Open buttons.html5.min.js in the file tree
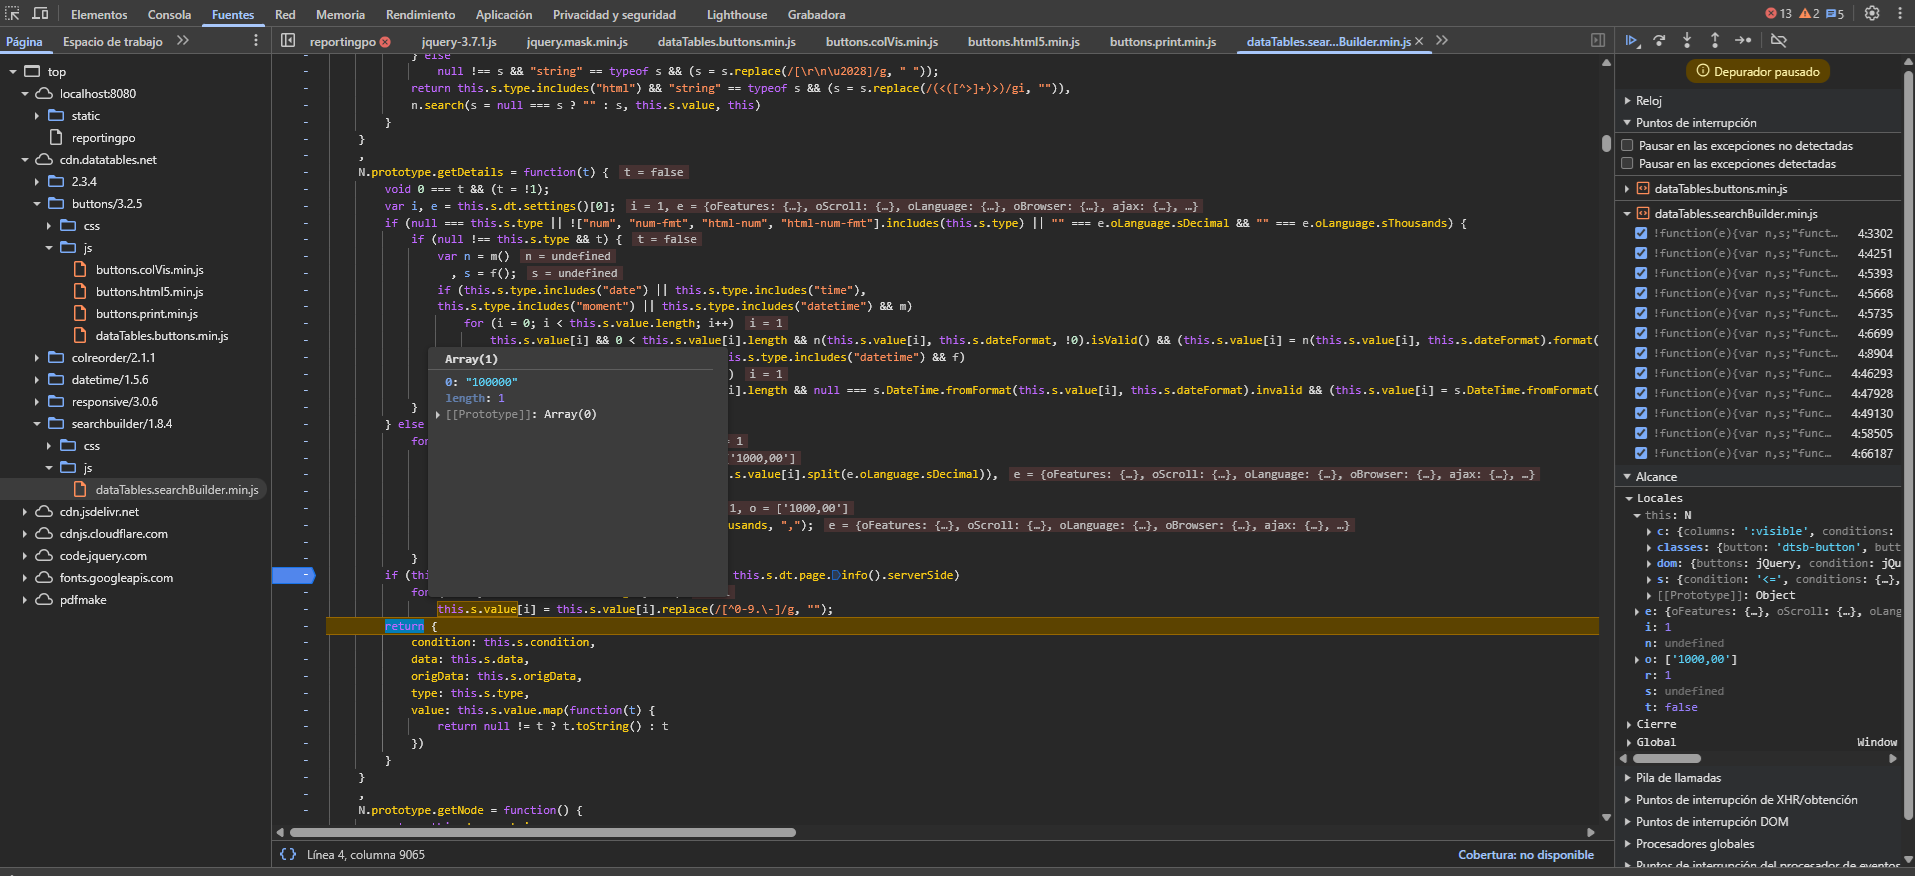Image resolution: width=1915 pixels, height=876 pixels. point(149,292)
